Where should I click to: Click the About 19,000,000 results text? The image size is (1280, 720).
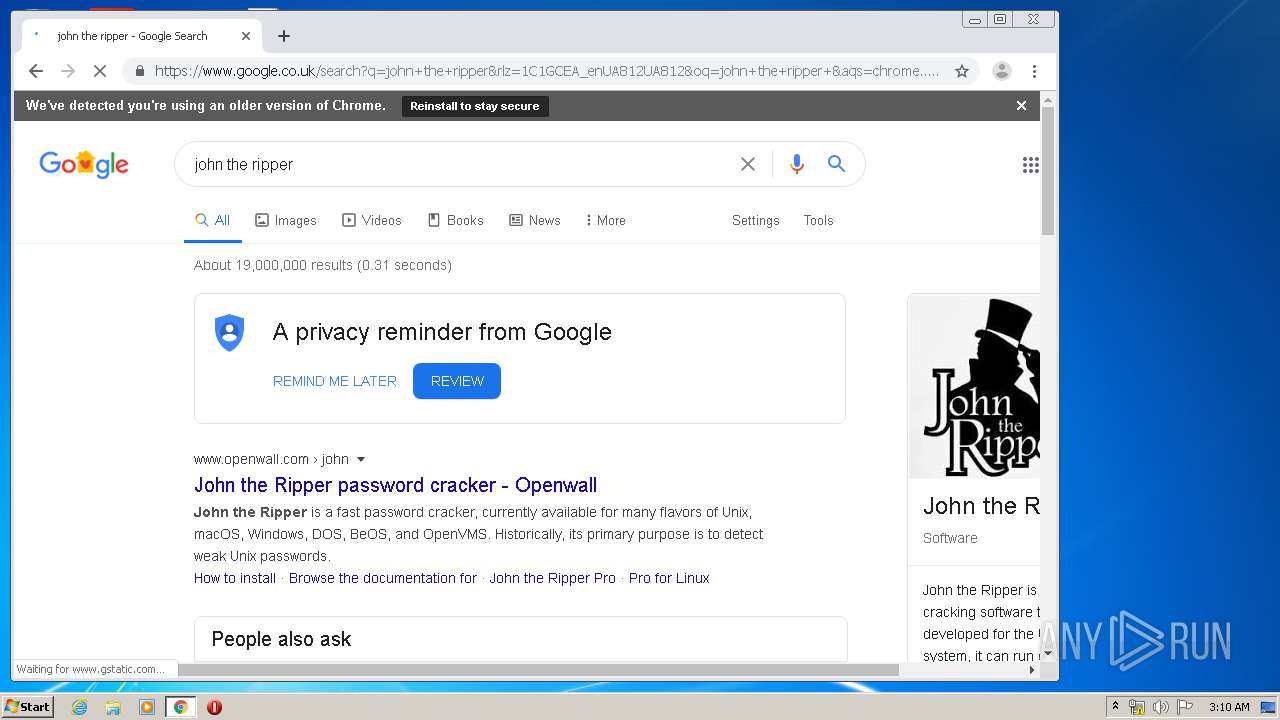pyautogui.click(x=323, y=265)
